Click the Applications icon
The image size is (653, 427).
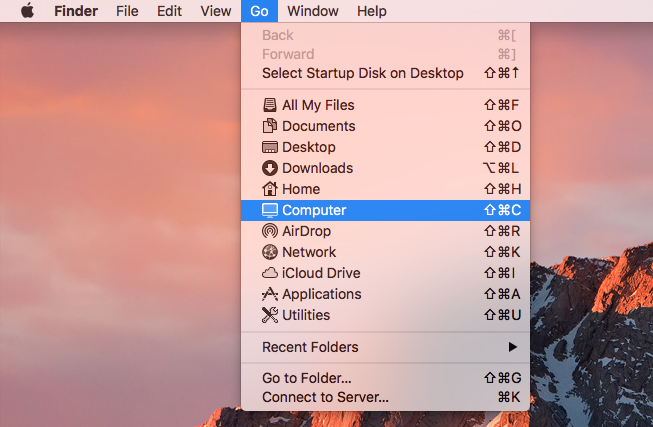[x=269, y=294]
